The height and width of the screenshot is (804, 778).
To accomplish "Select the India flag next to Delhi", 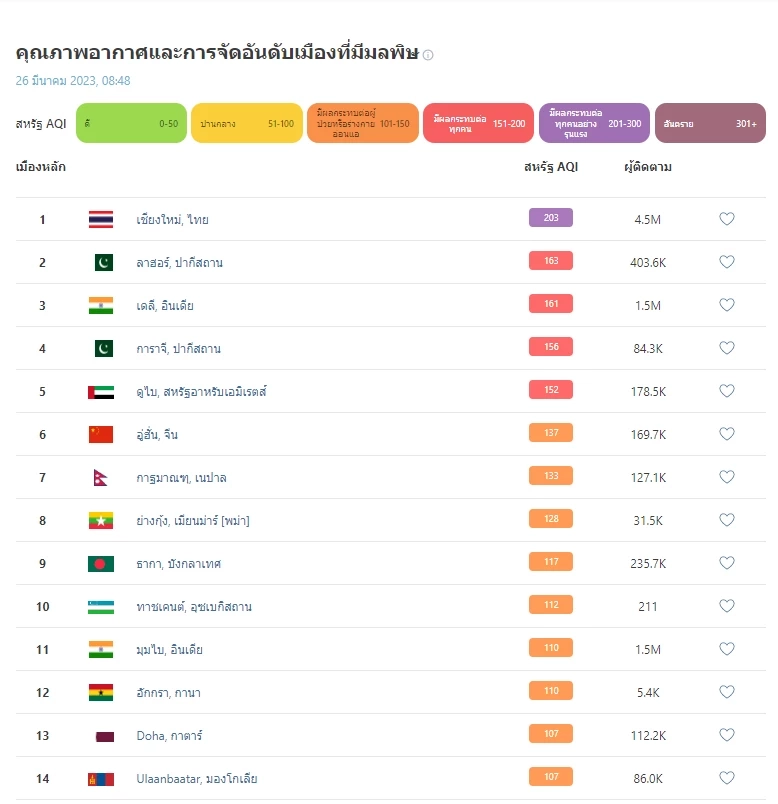I will [x=101, y=304].
